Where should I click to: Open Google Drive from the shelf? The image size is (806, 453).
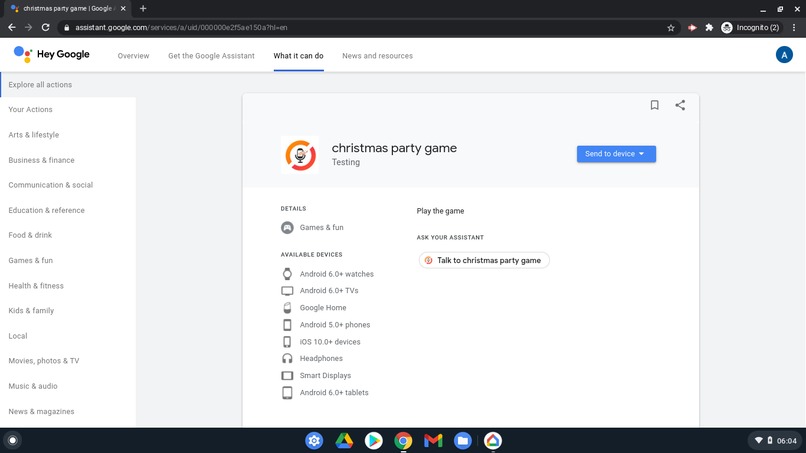tap(344, 441)
